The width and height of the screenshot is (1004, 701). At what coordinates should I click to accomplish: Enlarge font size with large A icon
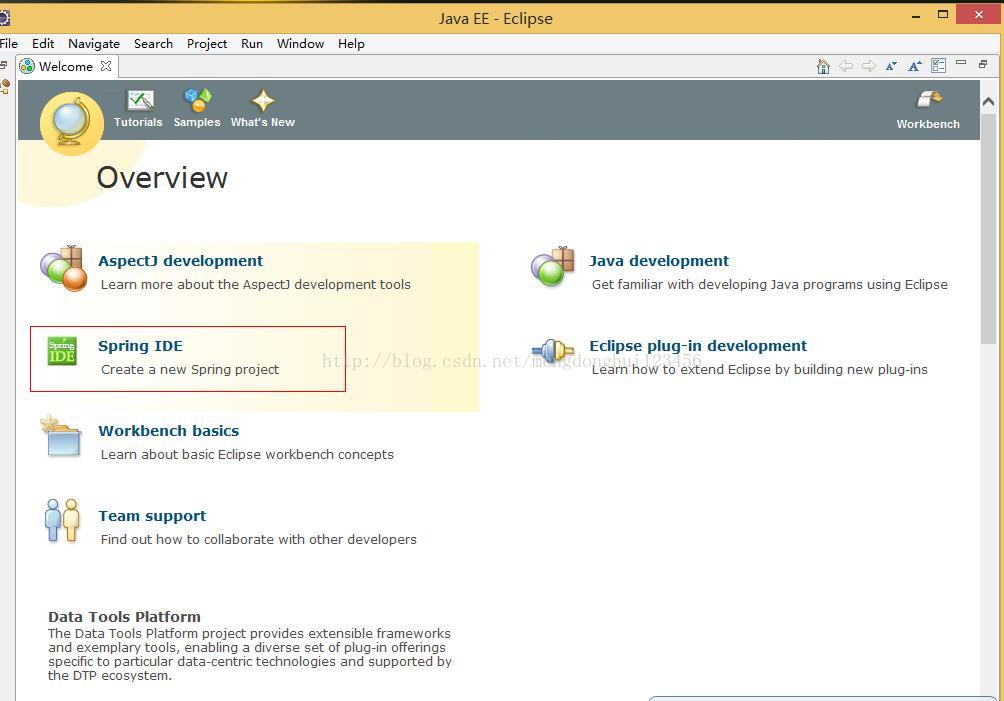(915, 66)
